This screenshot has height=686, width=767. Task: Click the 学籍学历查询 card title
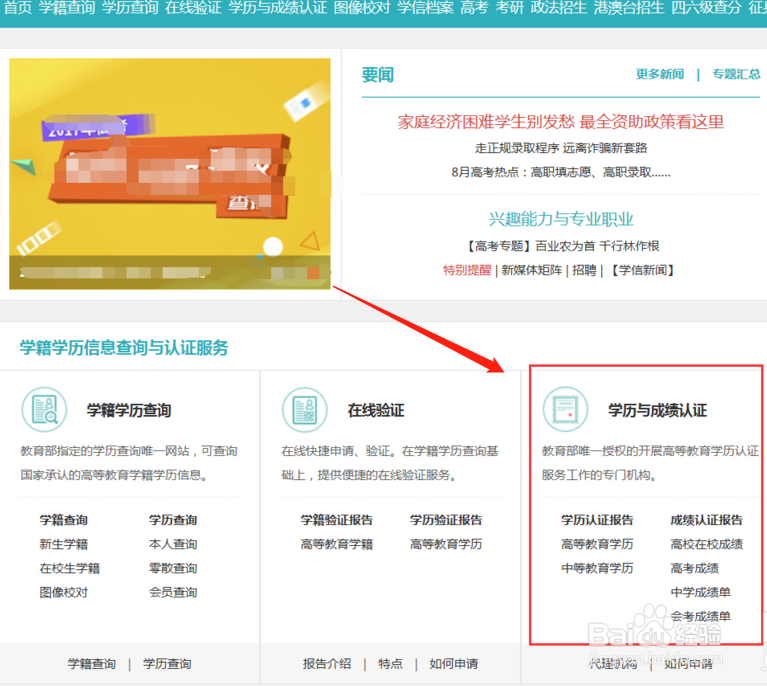(x=129, y=410)
